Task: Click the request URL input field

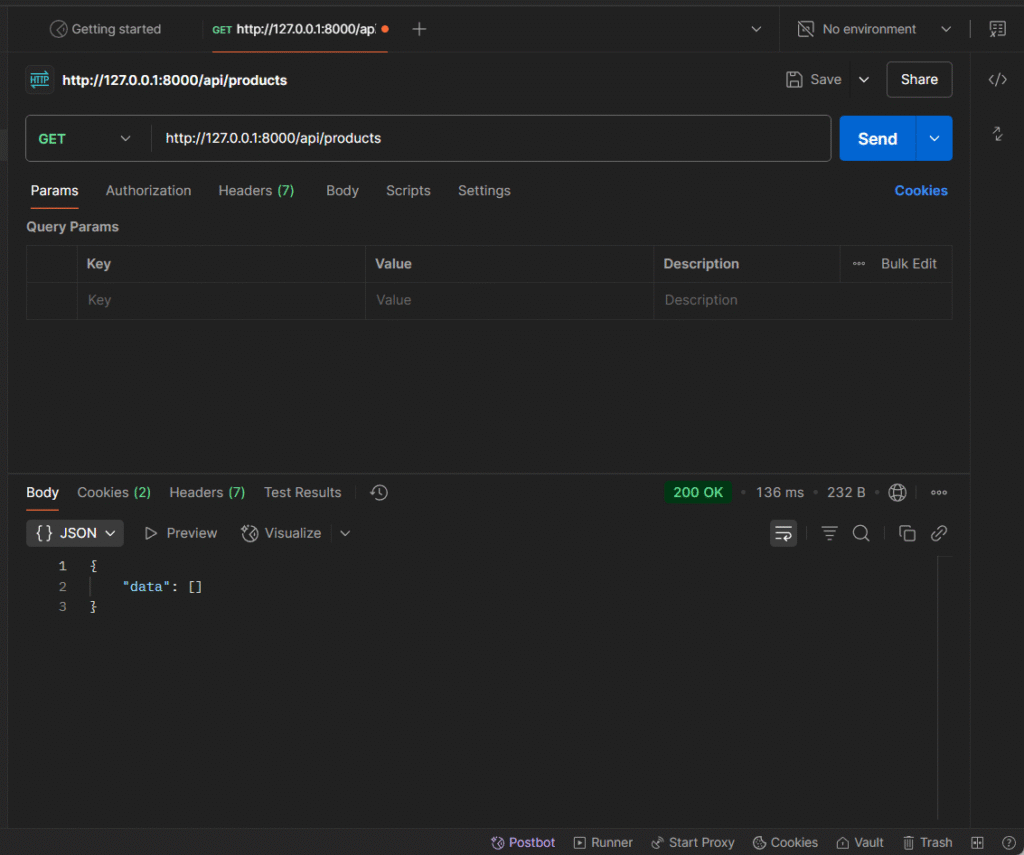Action: click(490, 139)
